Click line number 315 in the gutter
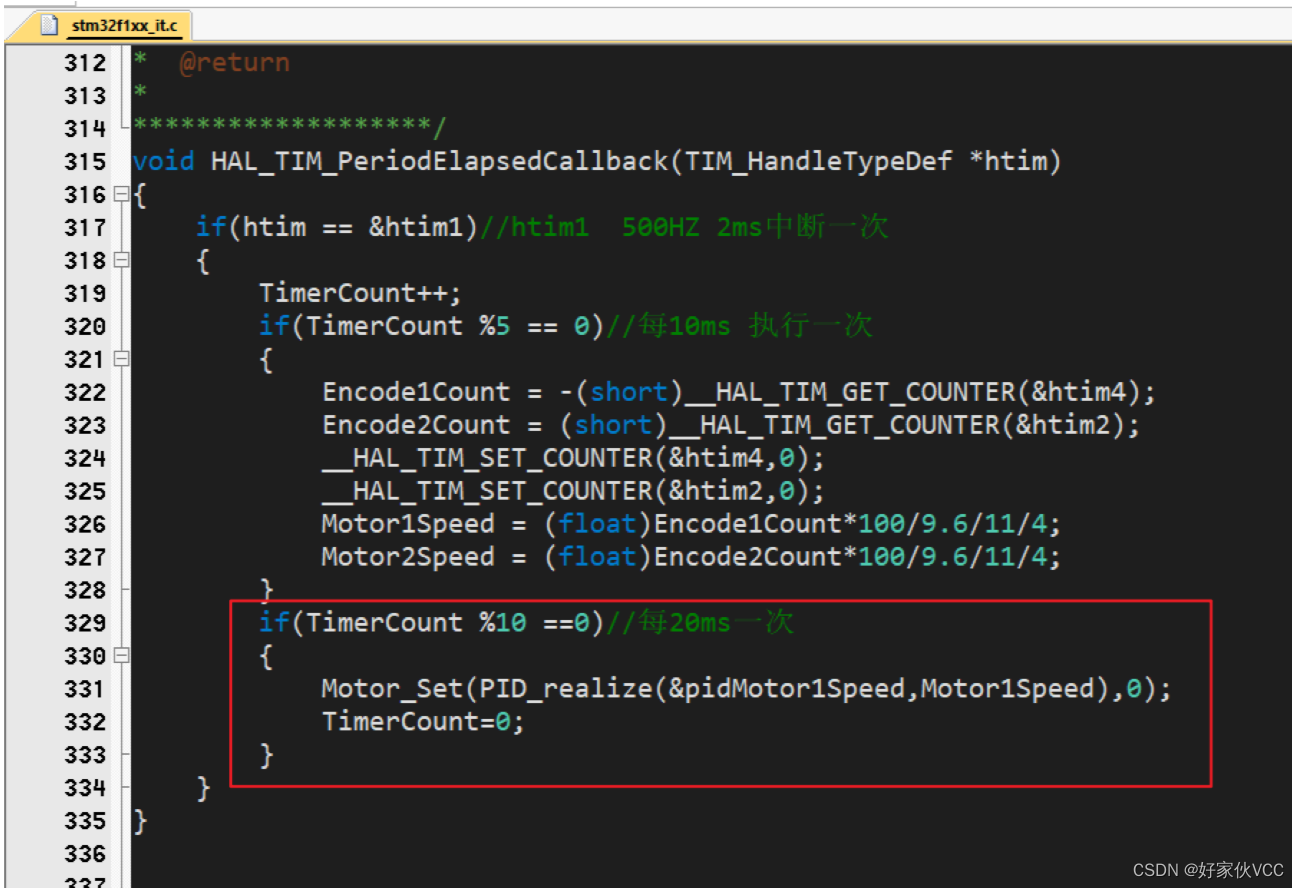Image resolution: width=1300 pixels, height=889 pixels. (85, 161)
